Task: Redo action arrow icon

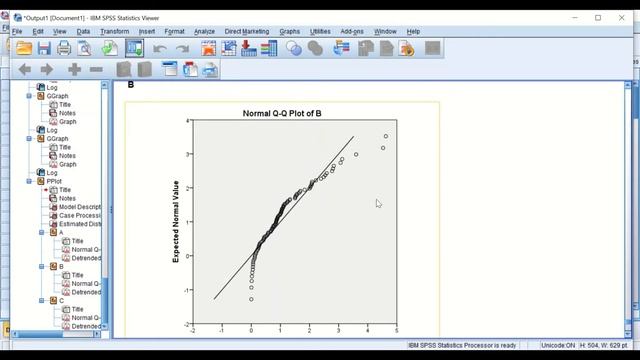Action: (182, 49)
